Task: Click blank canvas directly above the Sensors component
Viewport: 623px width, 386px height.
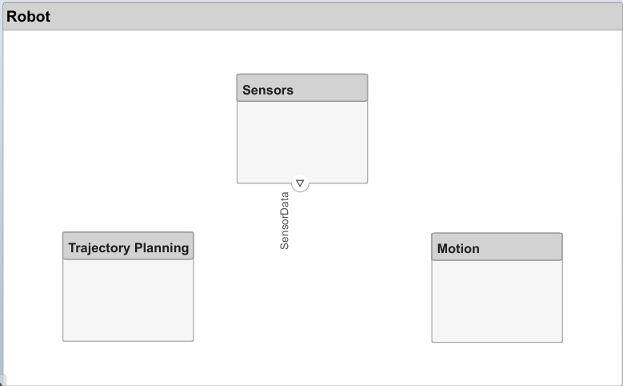Action: [x=302, y=52]
